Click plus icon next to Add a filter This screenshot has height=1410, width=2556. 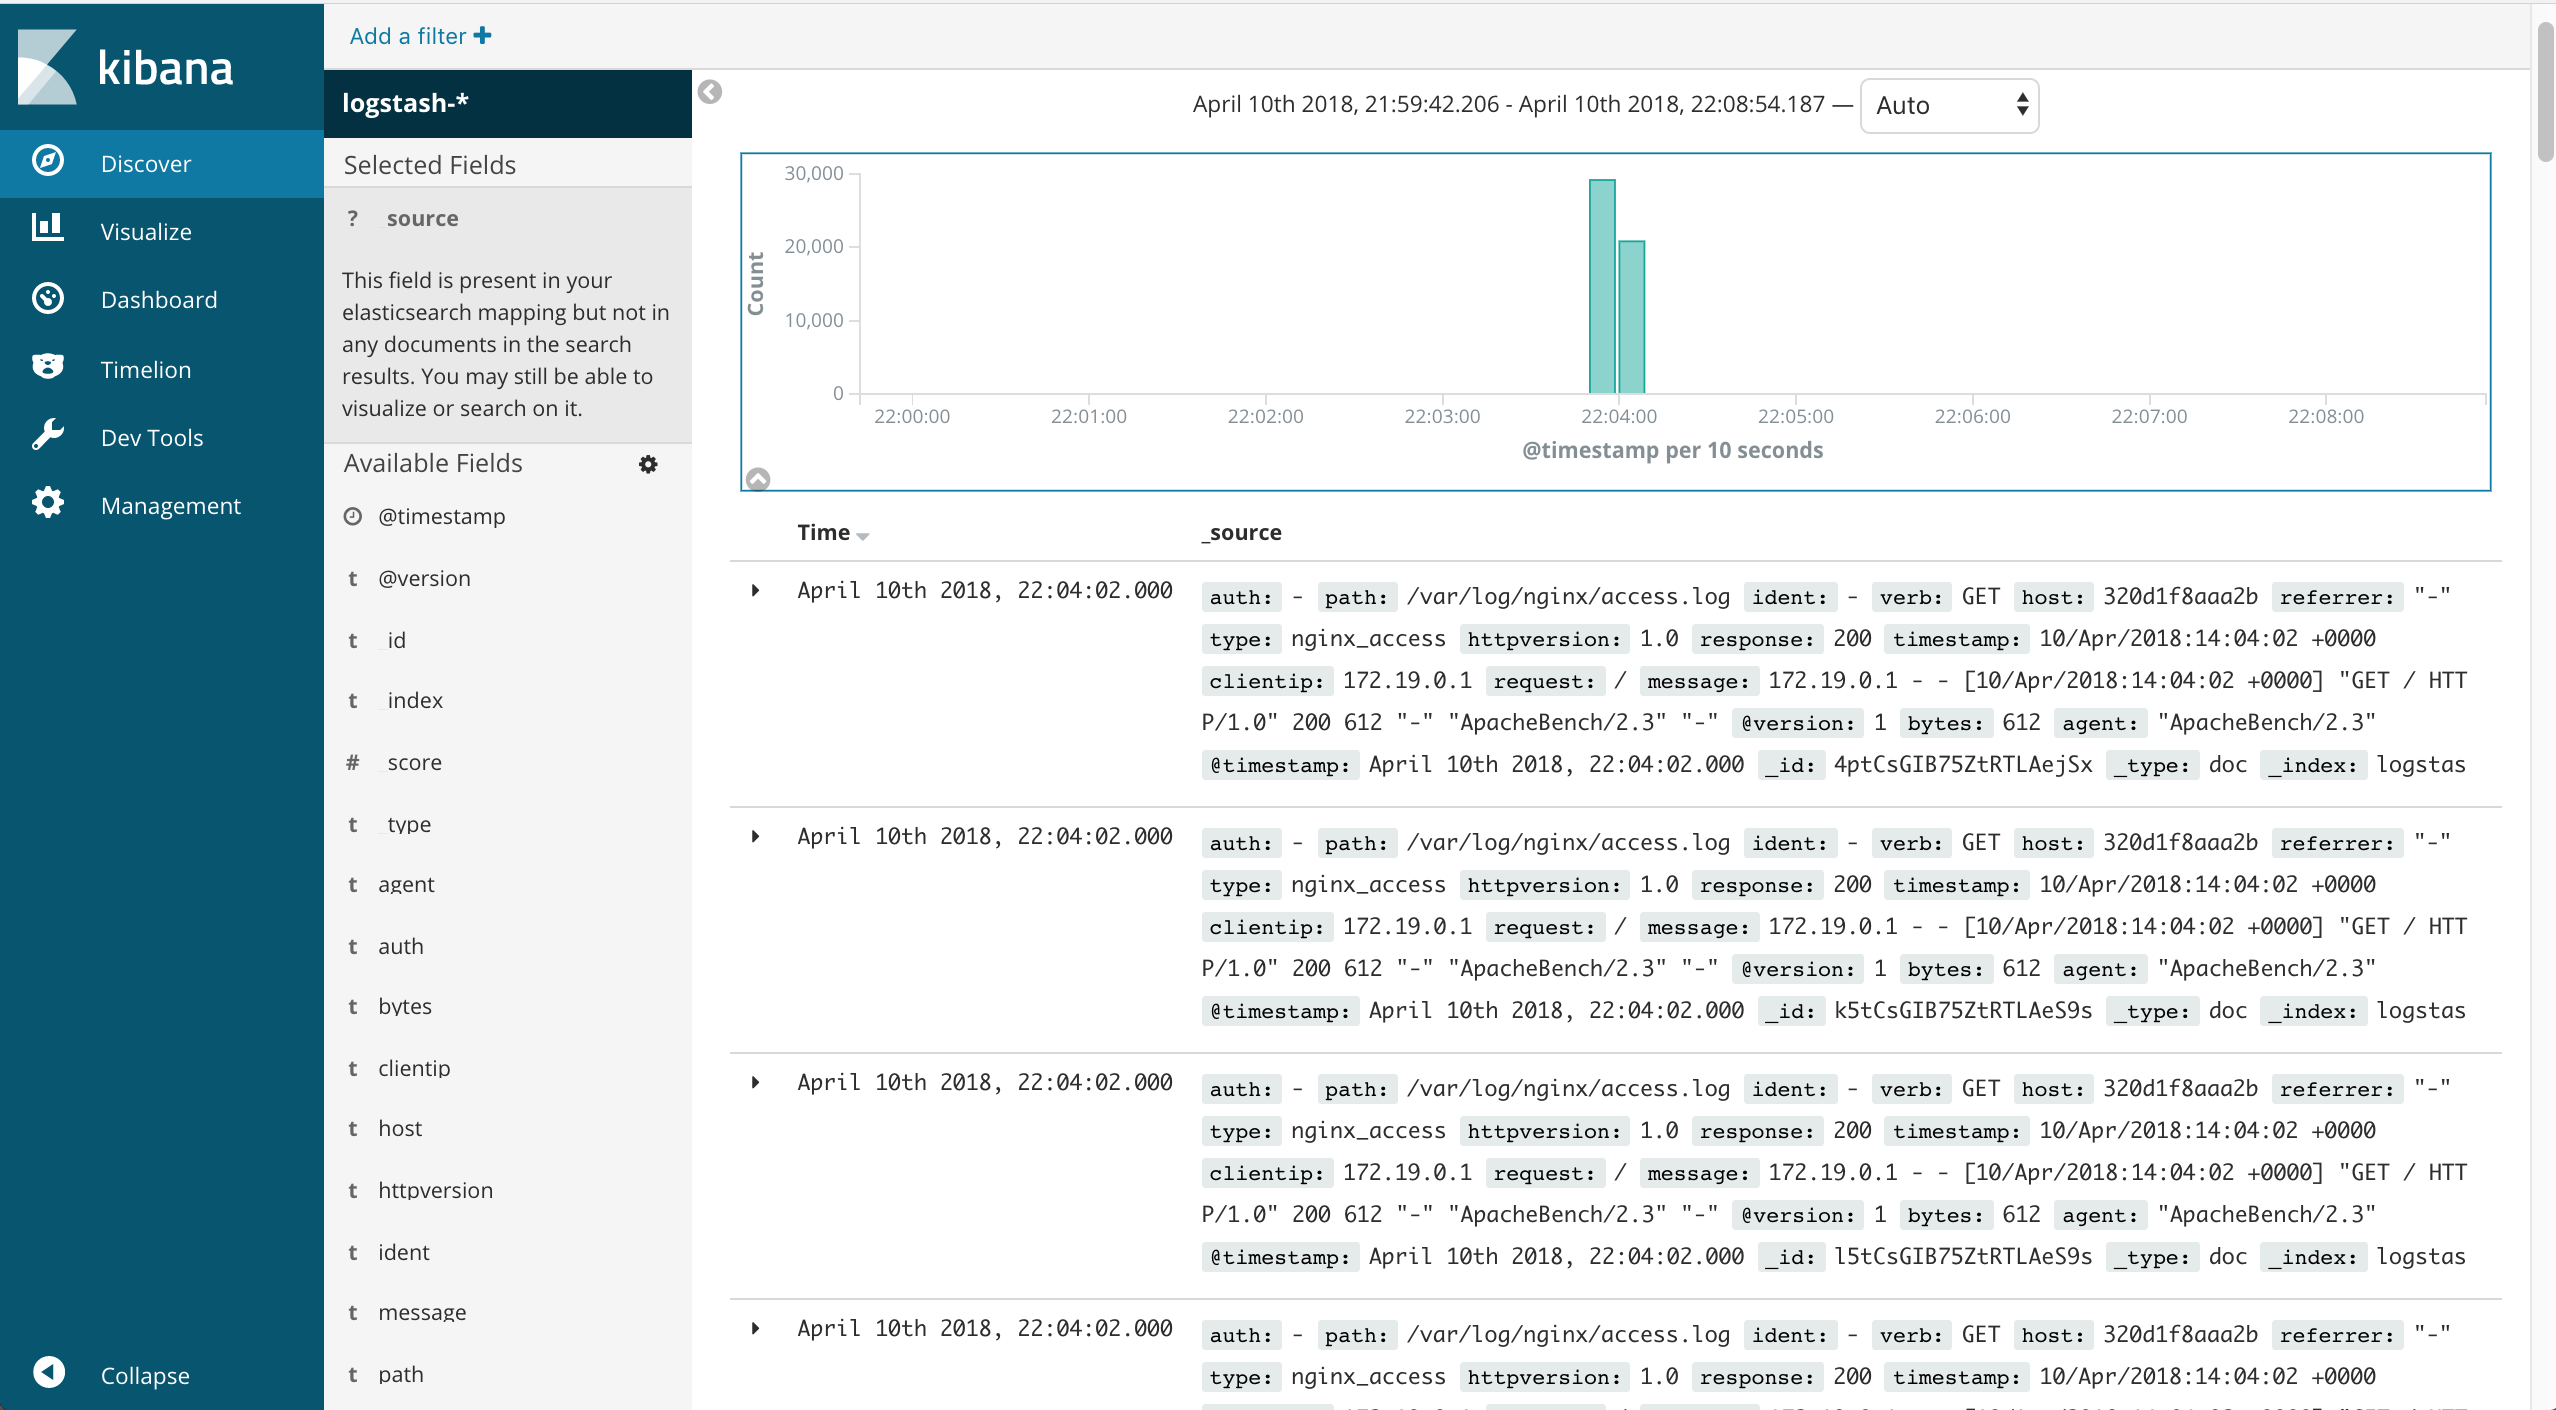pos(483,36)
